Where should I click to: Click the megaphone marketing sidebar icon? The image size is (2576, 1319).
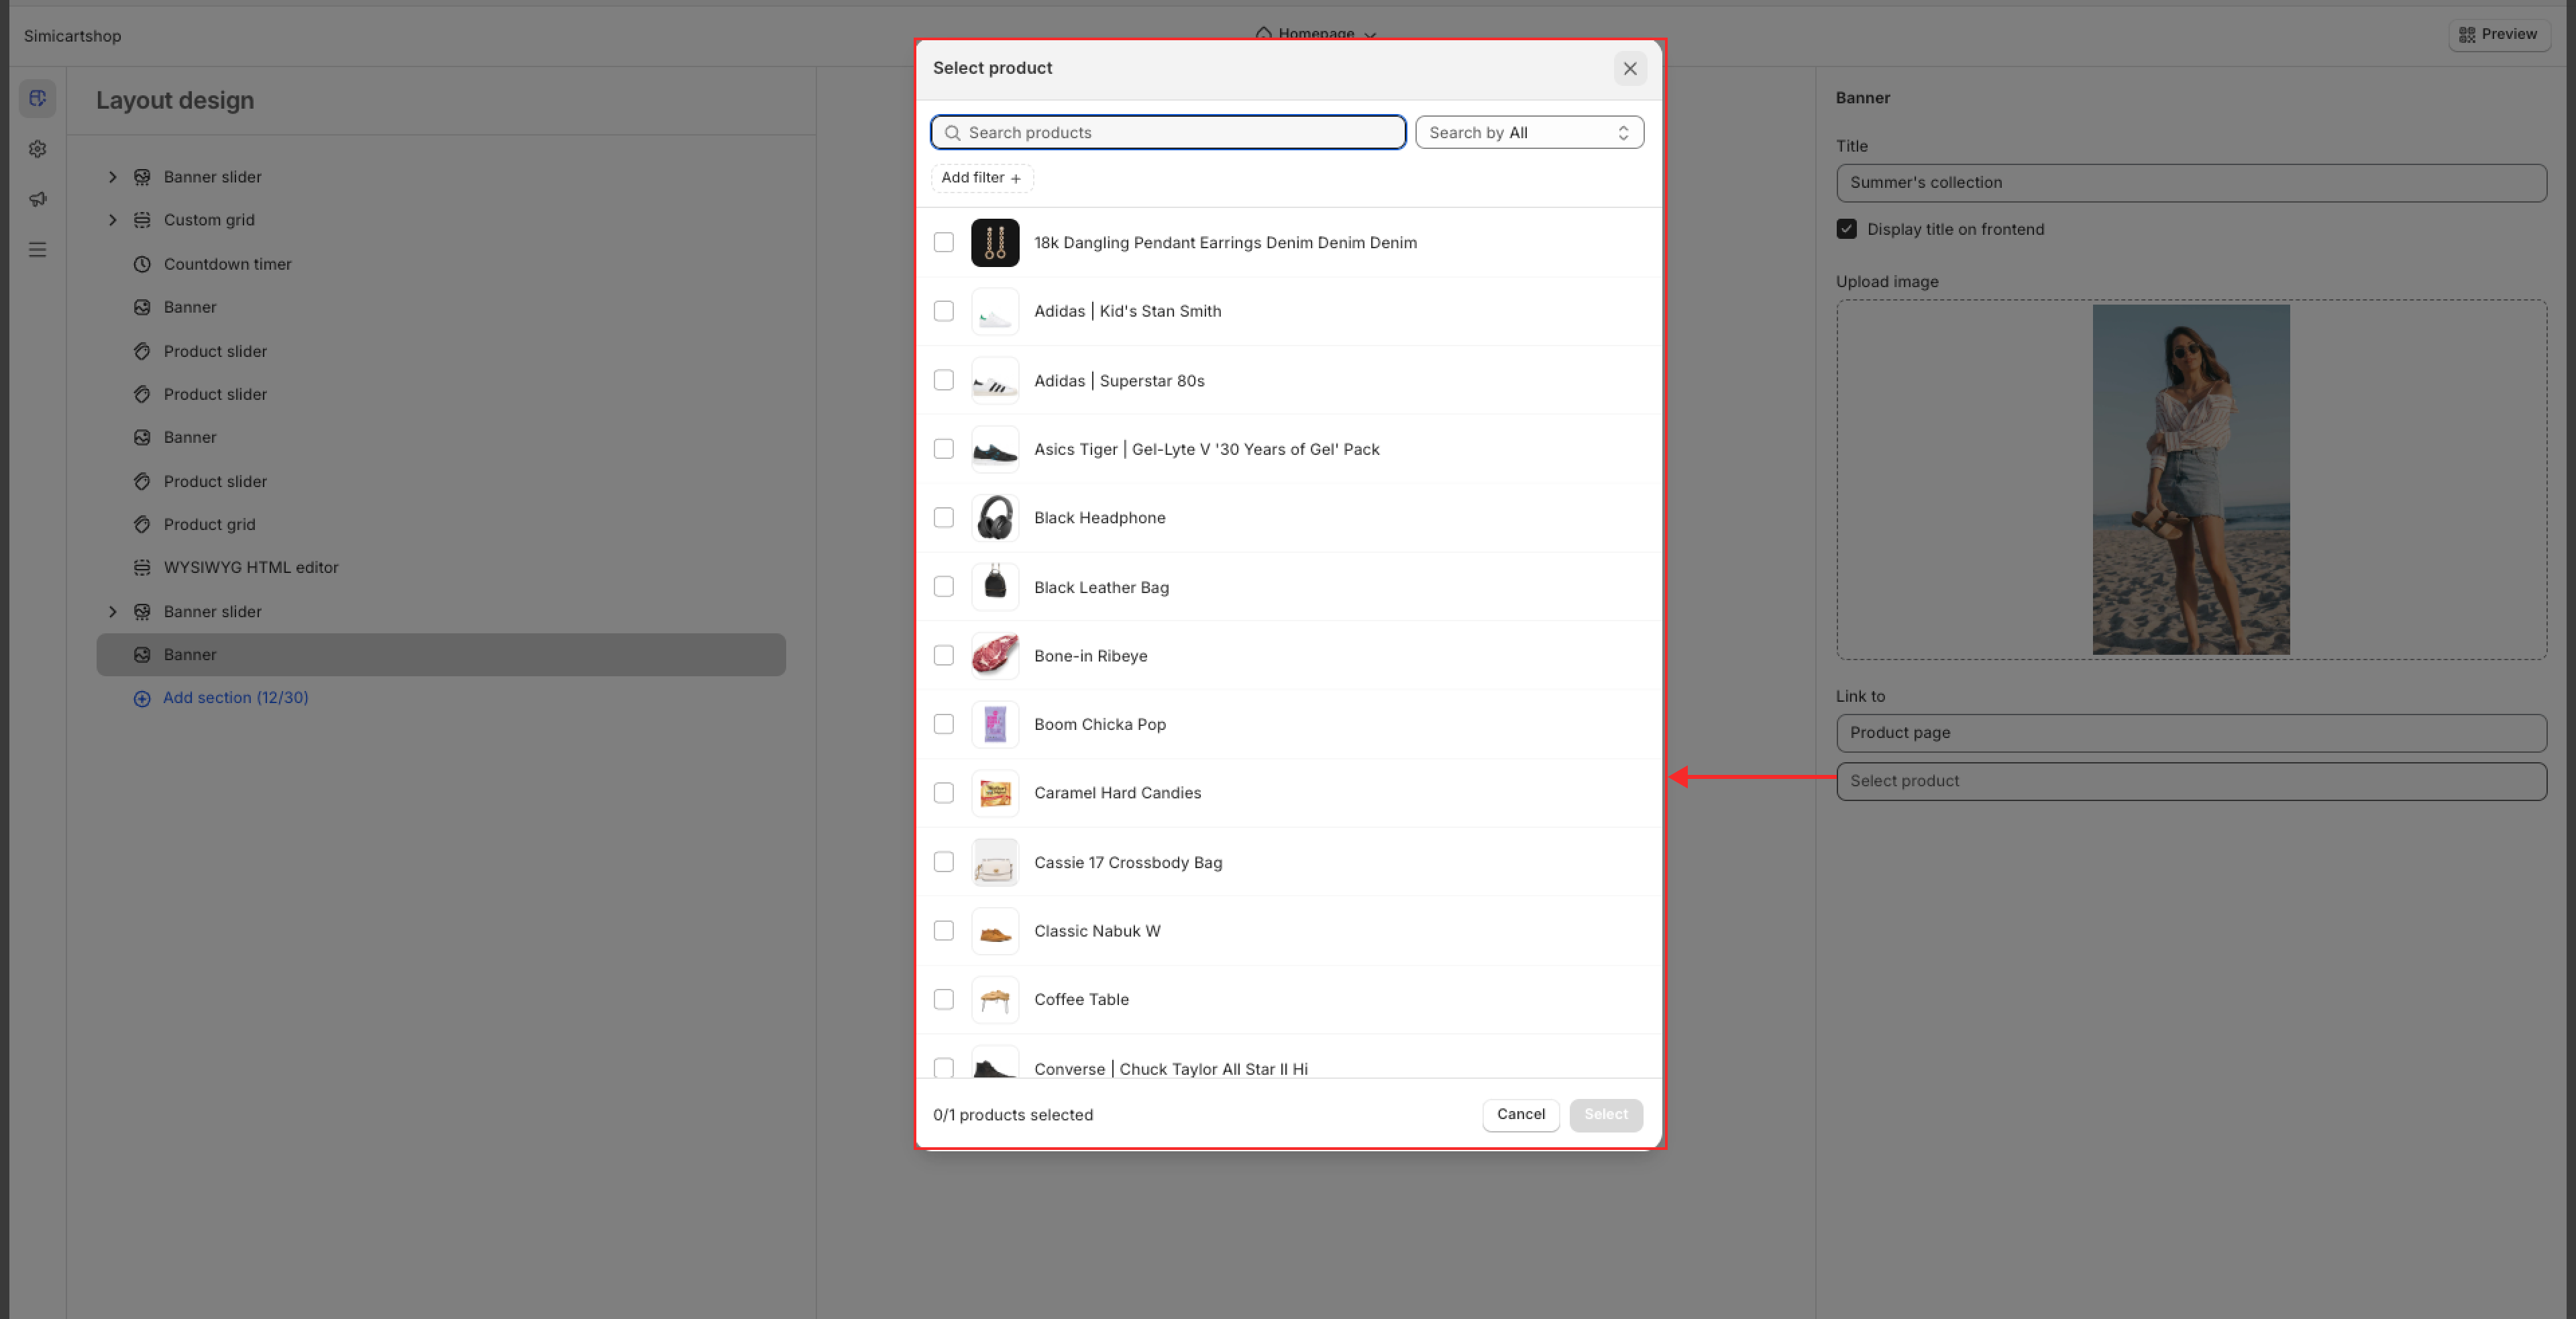(37, 199)
